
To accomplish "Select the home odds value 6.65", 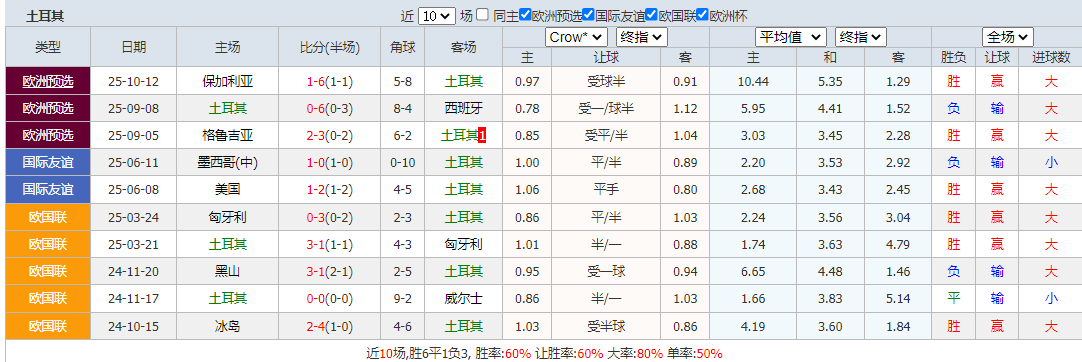I will click(x=753, y=272).
